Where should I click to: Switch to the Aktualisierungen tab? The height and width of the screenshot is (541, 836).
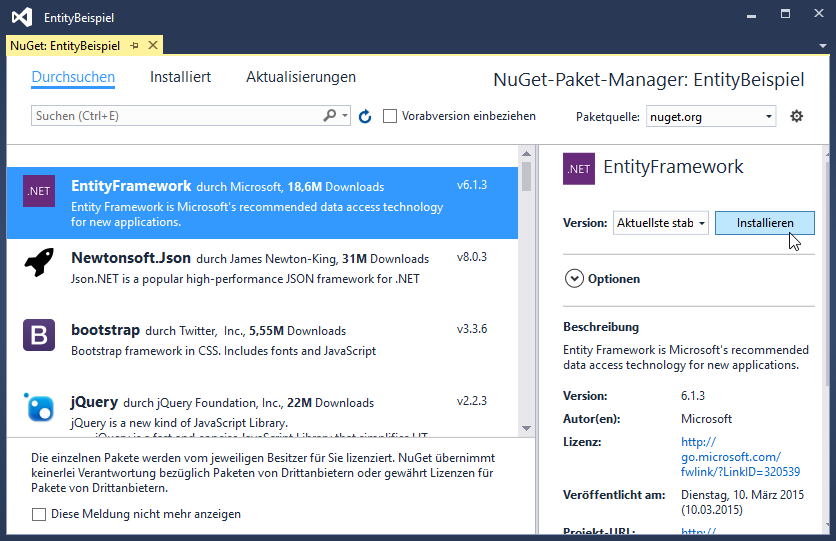301,77
